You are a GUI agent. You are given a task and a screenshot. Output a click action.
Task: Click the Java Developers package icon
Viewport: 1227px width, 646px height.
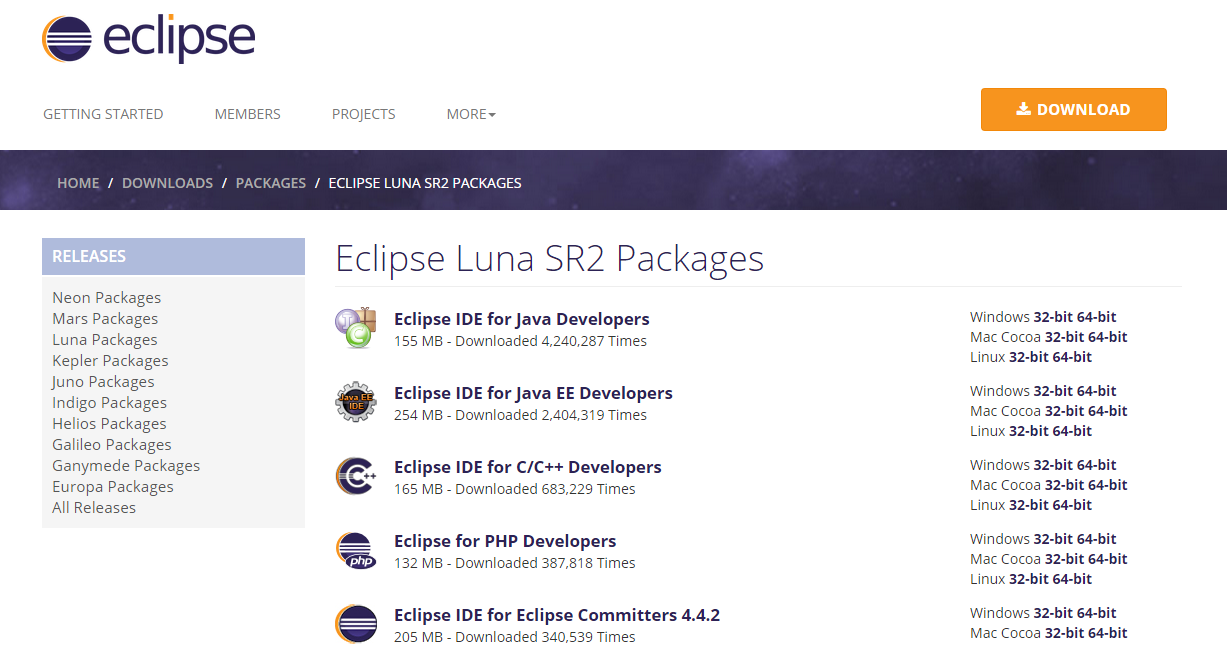(x=356, y=329)
